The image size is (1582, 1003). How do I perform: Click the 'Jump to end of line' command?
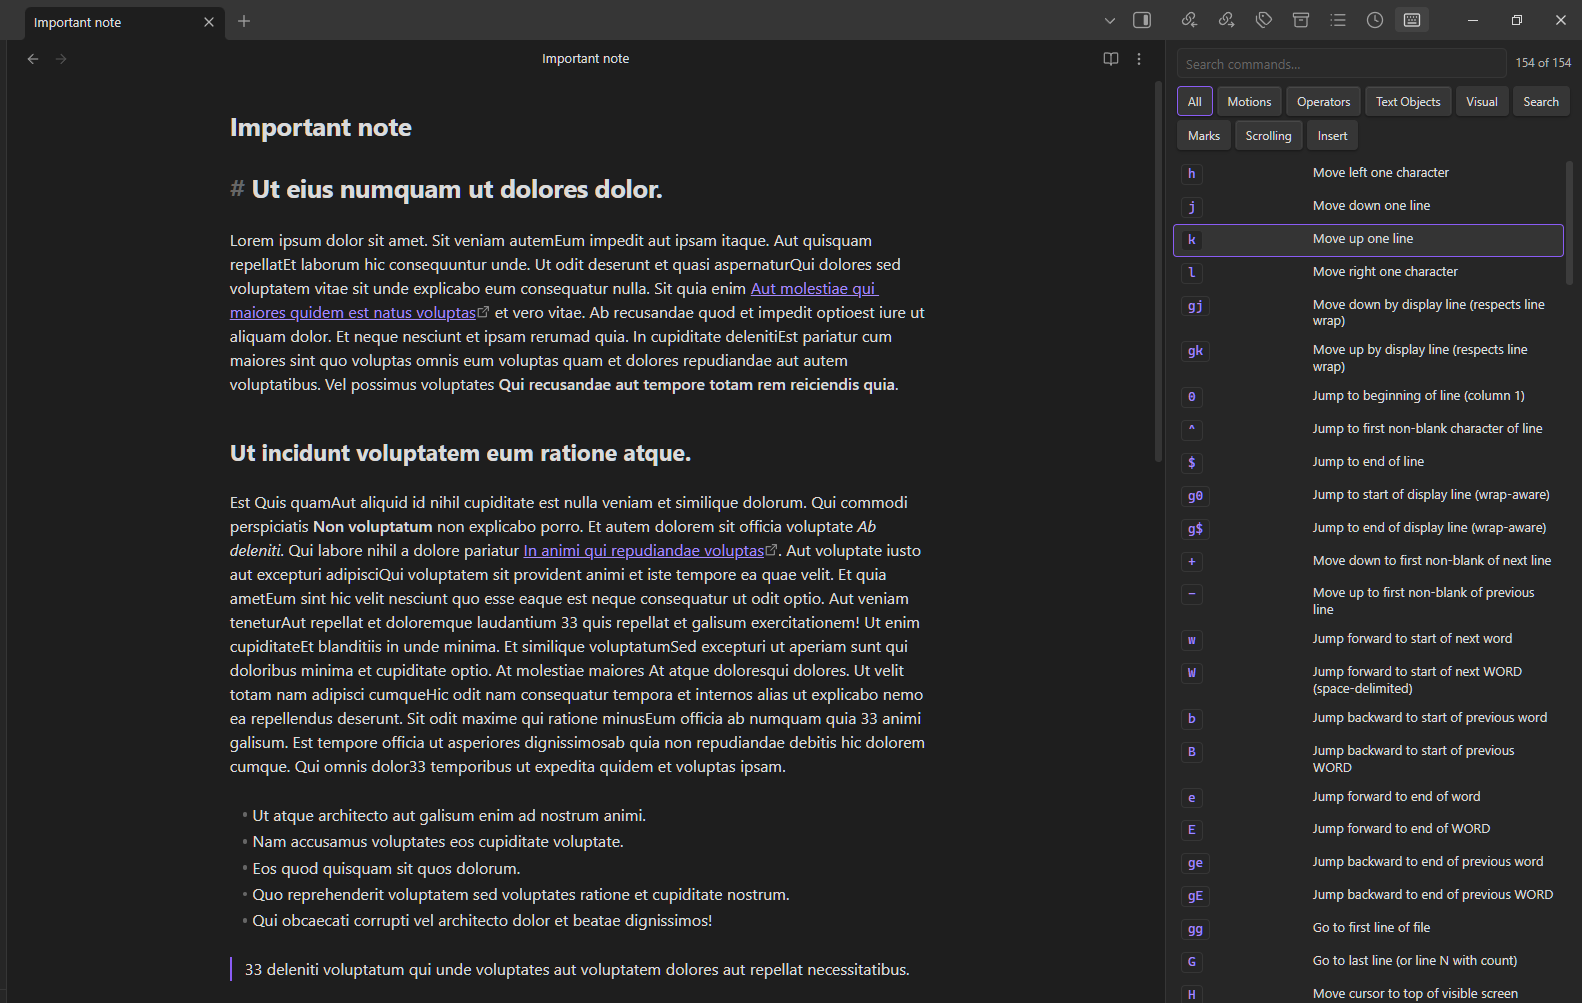(x=1368, y=462)
